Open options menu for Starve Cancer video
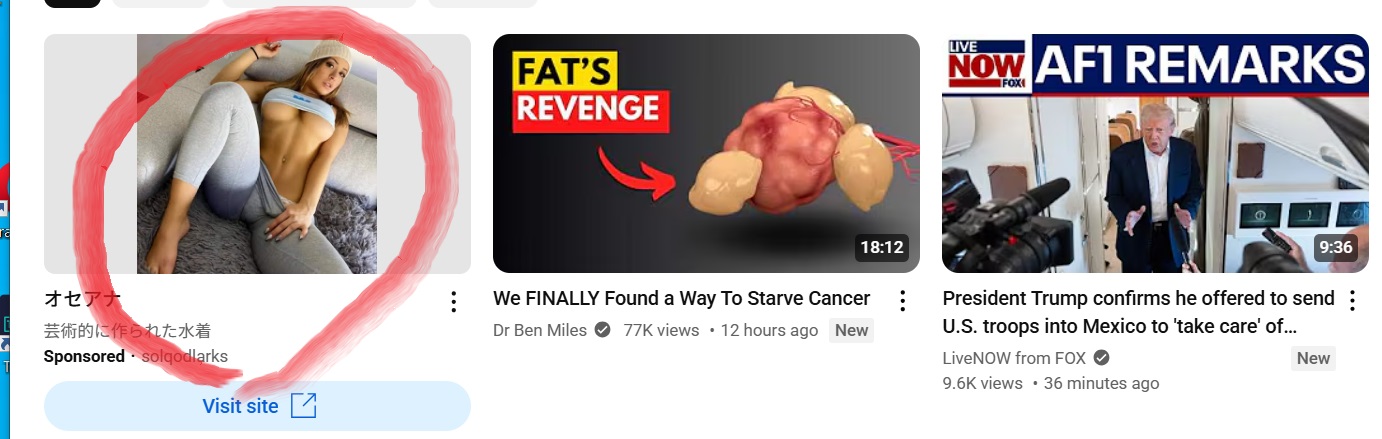Screen dimensions: 1382x439 pyautogui.click(x=902, y=301)
